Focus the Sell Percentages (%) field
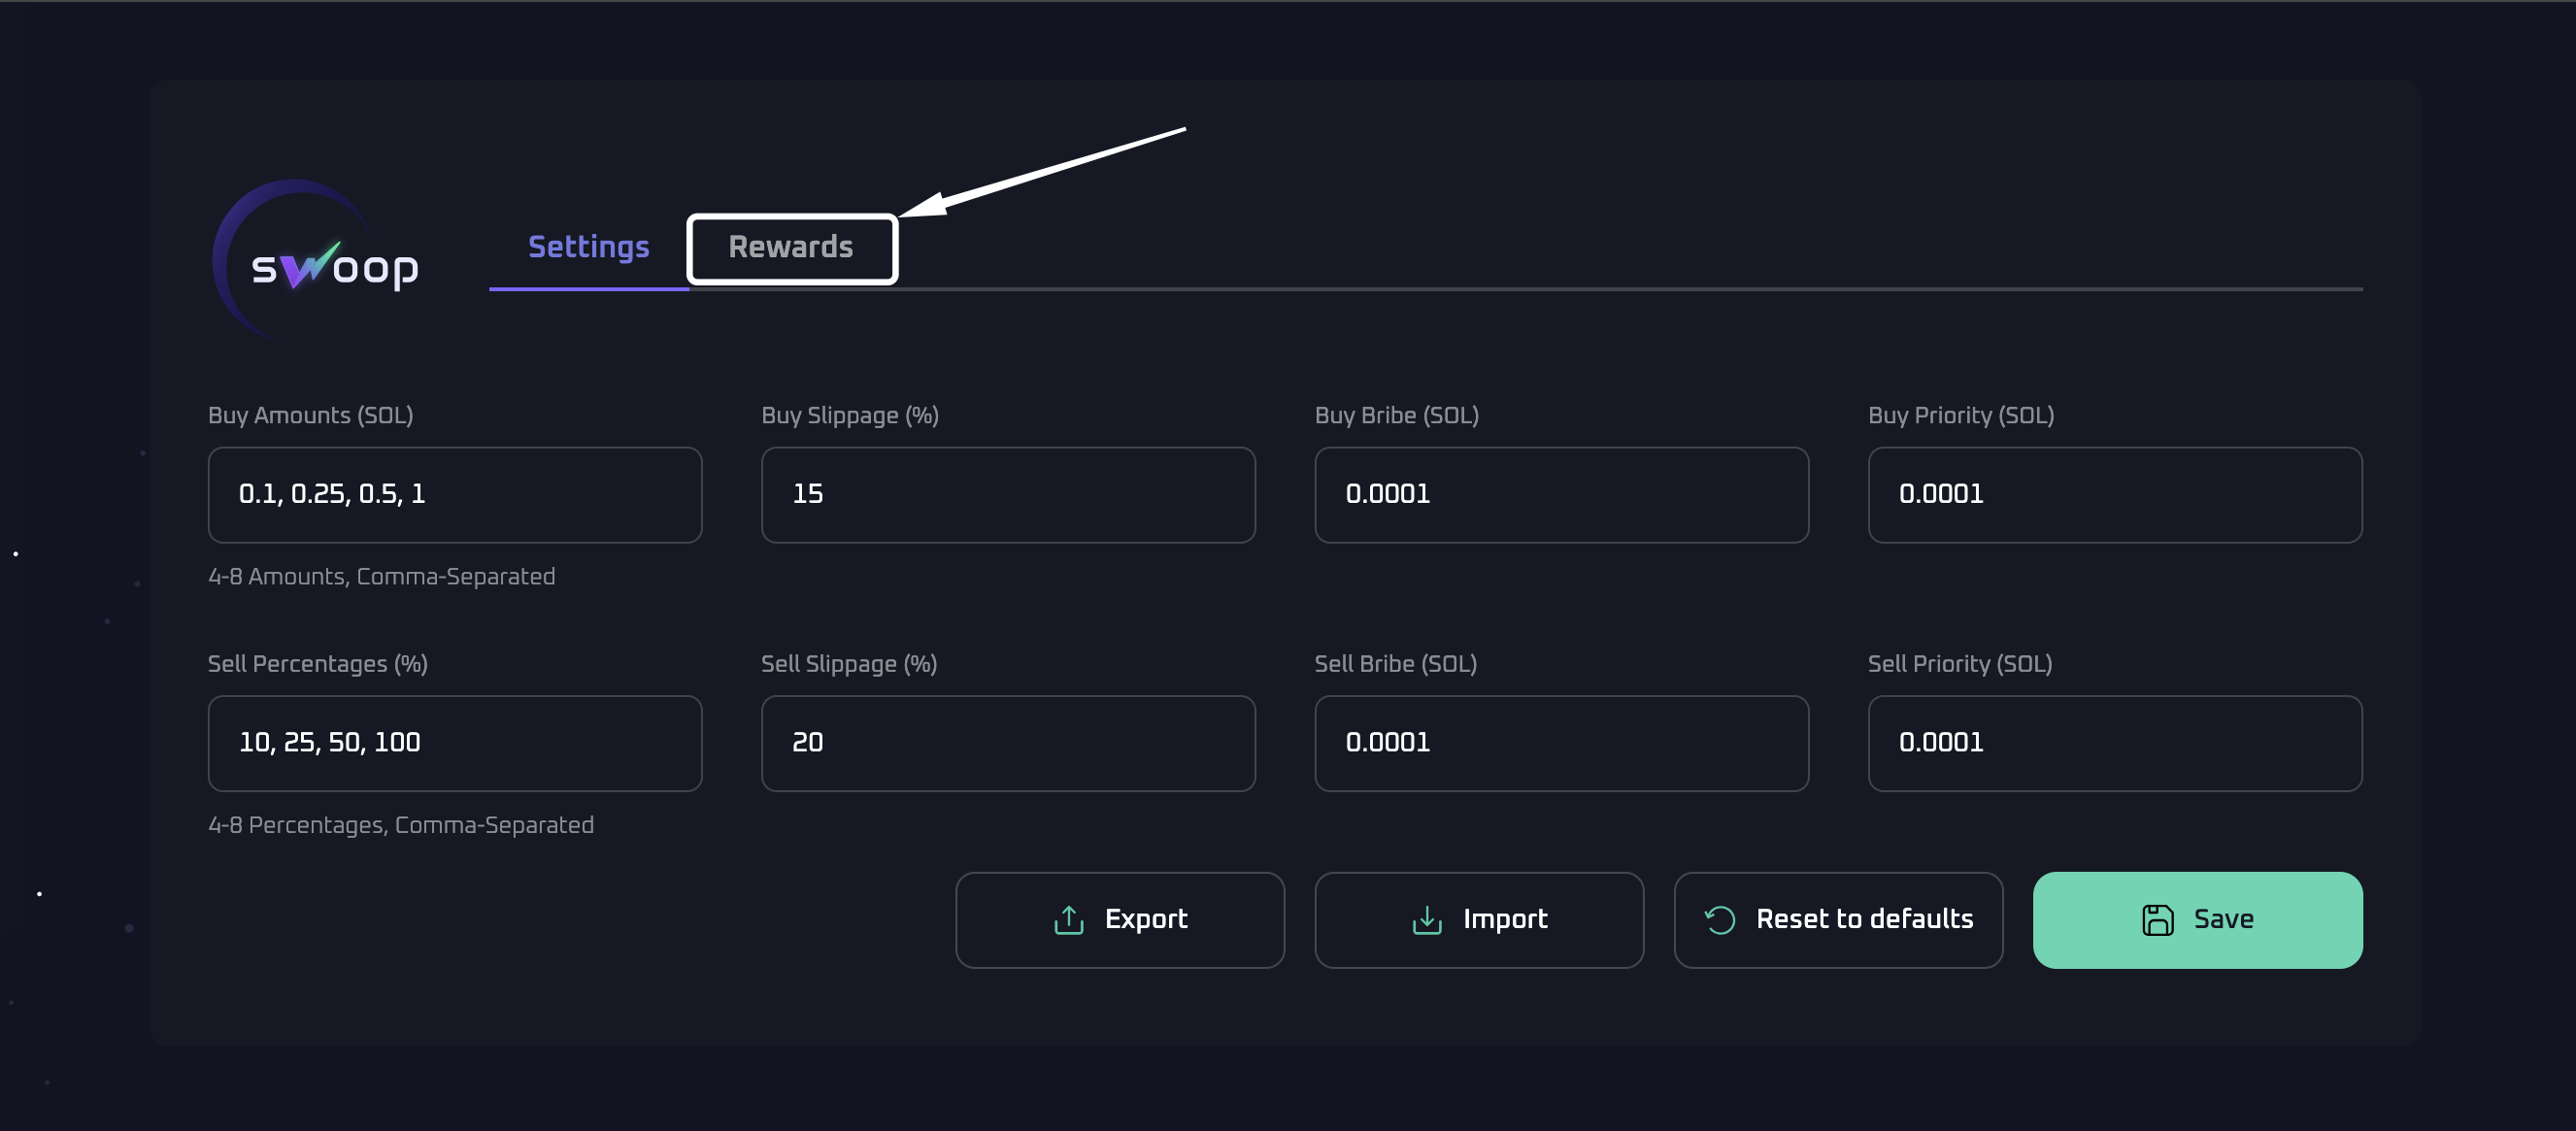This screenshot has width=2576, height=1131. pos(455,743)
